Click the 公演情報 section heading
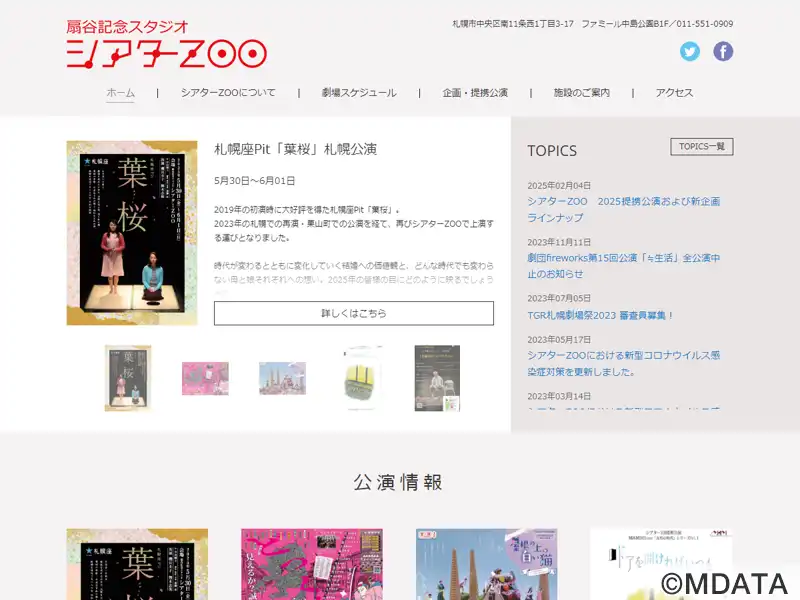The width and height of the screenshot is (800, 600). click(x=398, y=482)
